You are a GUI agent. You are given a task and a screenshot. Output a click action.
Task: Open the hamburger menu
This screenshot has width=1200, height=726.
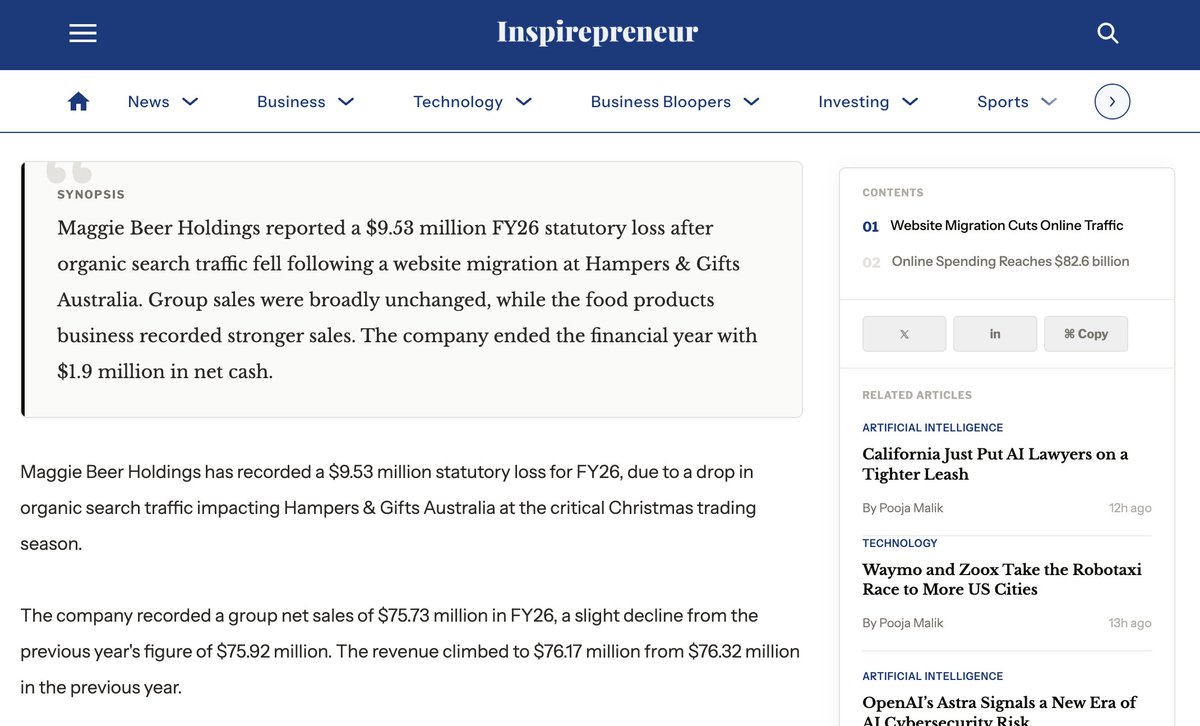[x=83, y=33]
